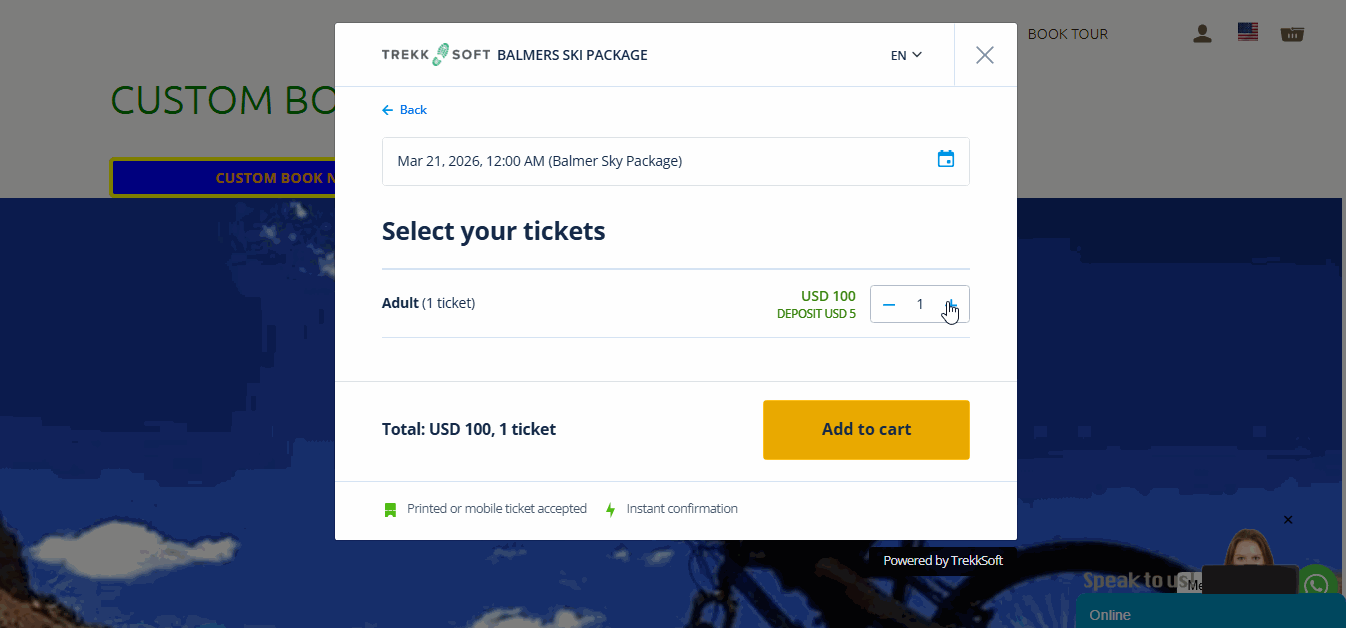
Task: Click the user account profile icon
Action: tap(1202, 34)
